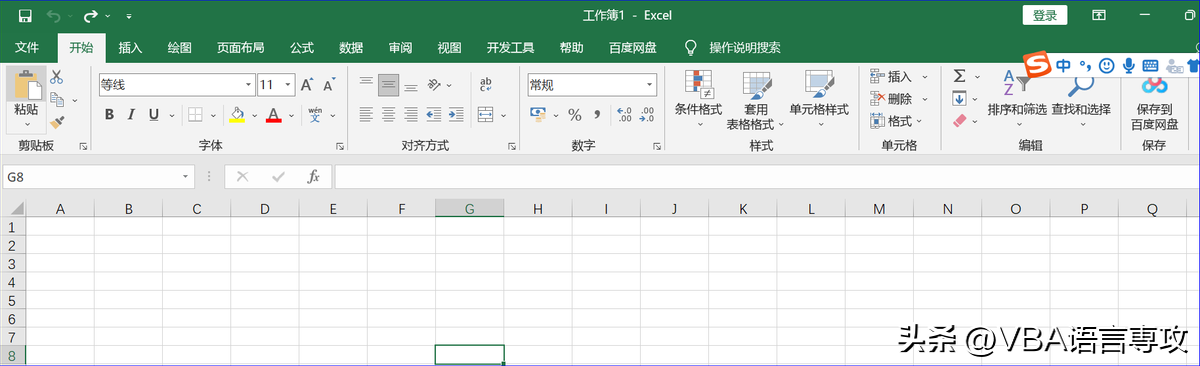Select the Format Painter brush
Image resolution: width=1200 pixels, height=366 pixels.
coord(57,121)
